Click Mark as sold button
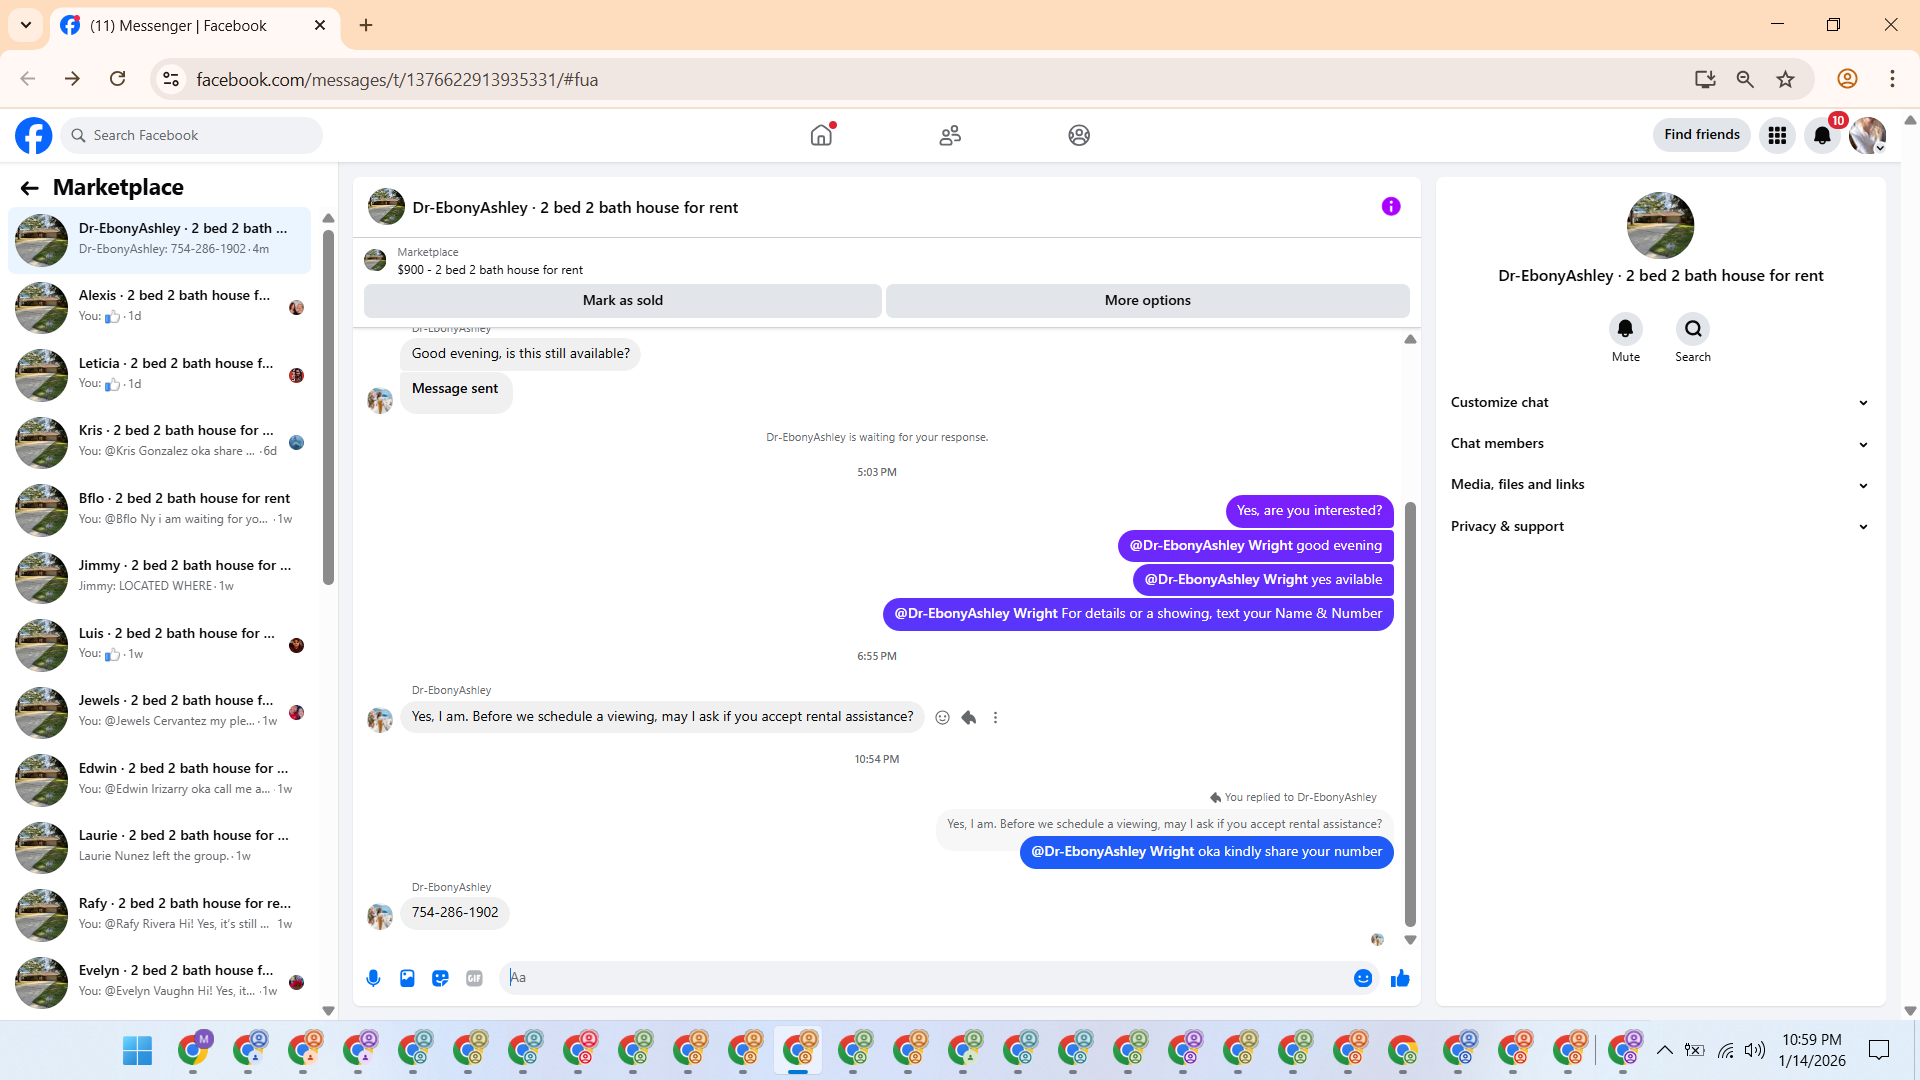The height and width of the screenshot is (1080, 1920). click(x=622, y=300)
